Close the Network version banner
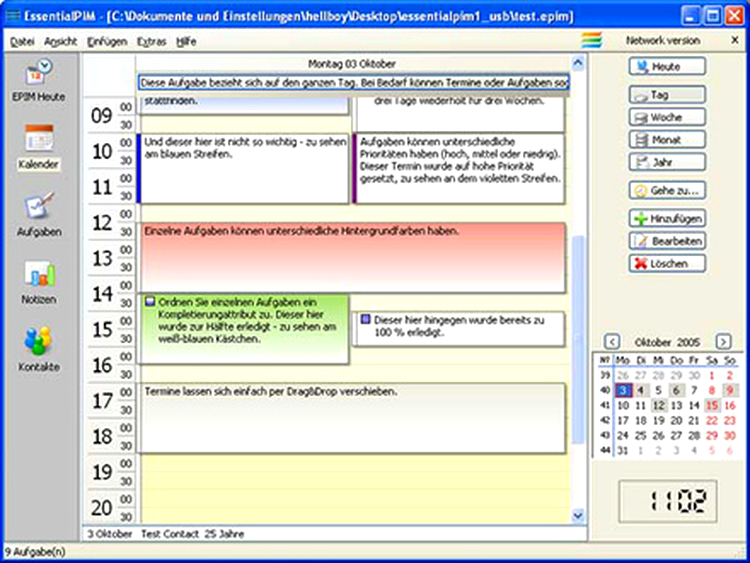750x563 pixels. point(735,40)
